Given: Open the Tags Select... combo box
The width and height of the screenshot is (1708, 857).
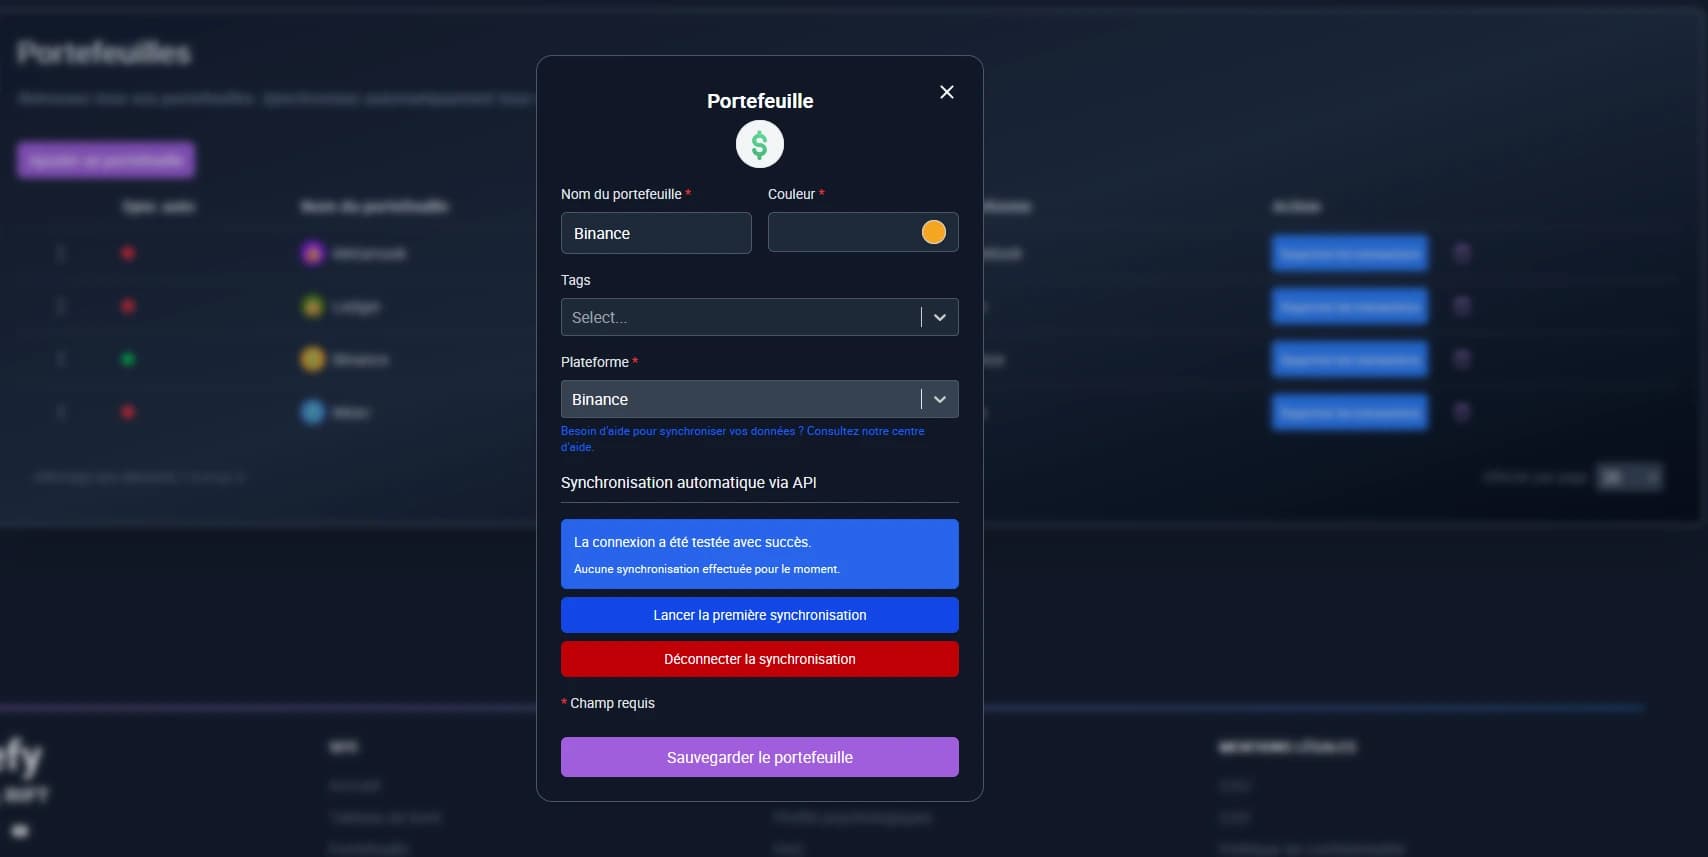Looking at the screenshot, I should (x=740, y=317).
